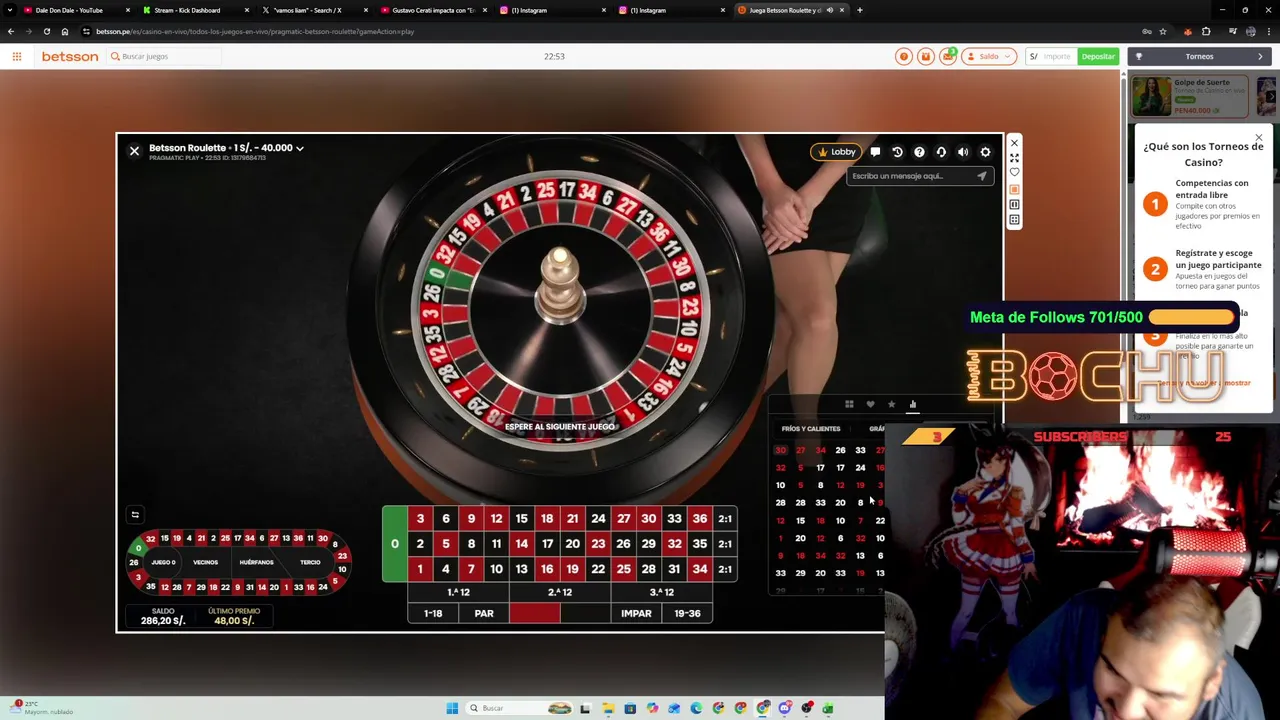The width and height of the screenshot is (1280, 720).
Task: Open Betsson help question icon in header
Action: tap(904, 56)
